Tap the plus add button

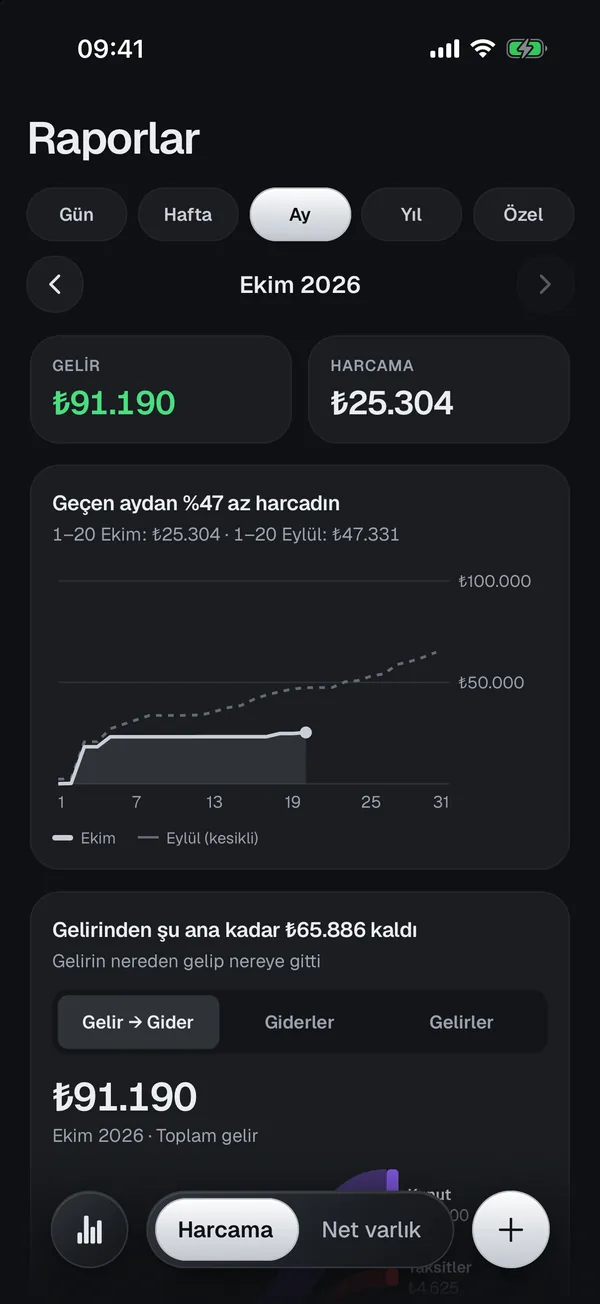511,1229
